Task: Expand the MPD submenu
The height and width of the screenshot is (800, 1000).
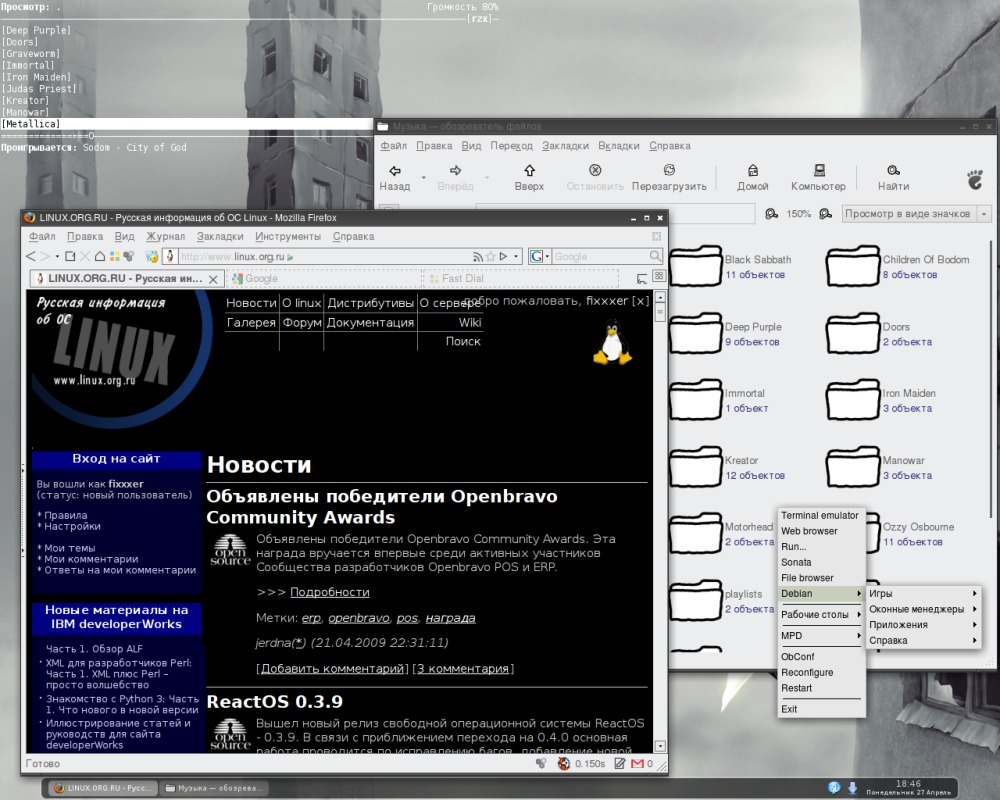Action: click(x=821, y=635)
